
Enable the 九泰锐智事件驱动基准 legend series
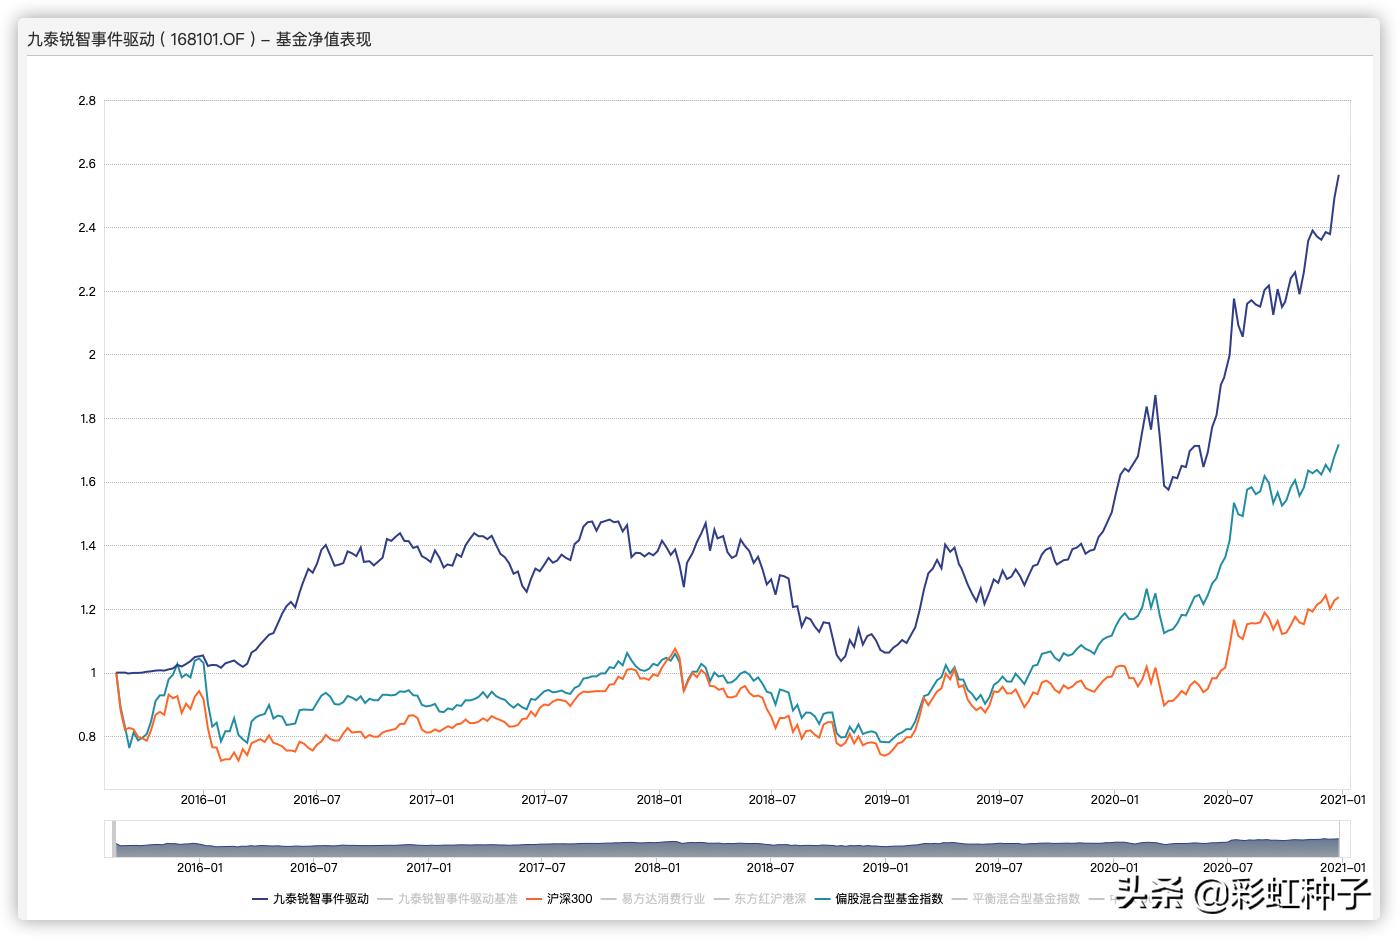point(458,899)
